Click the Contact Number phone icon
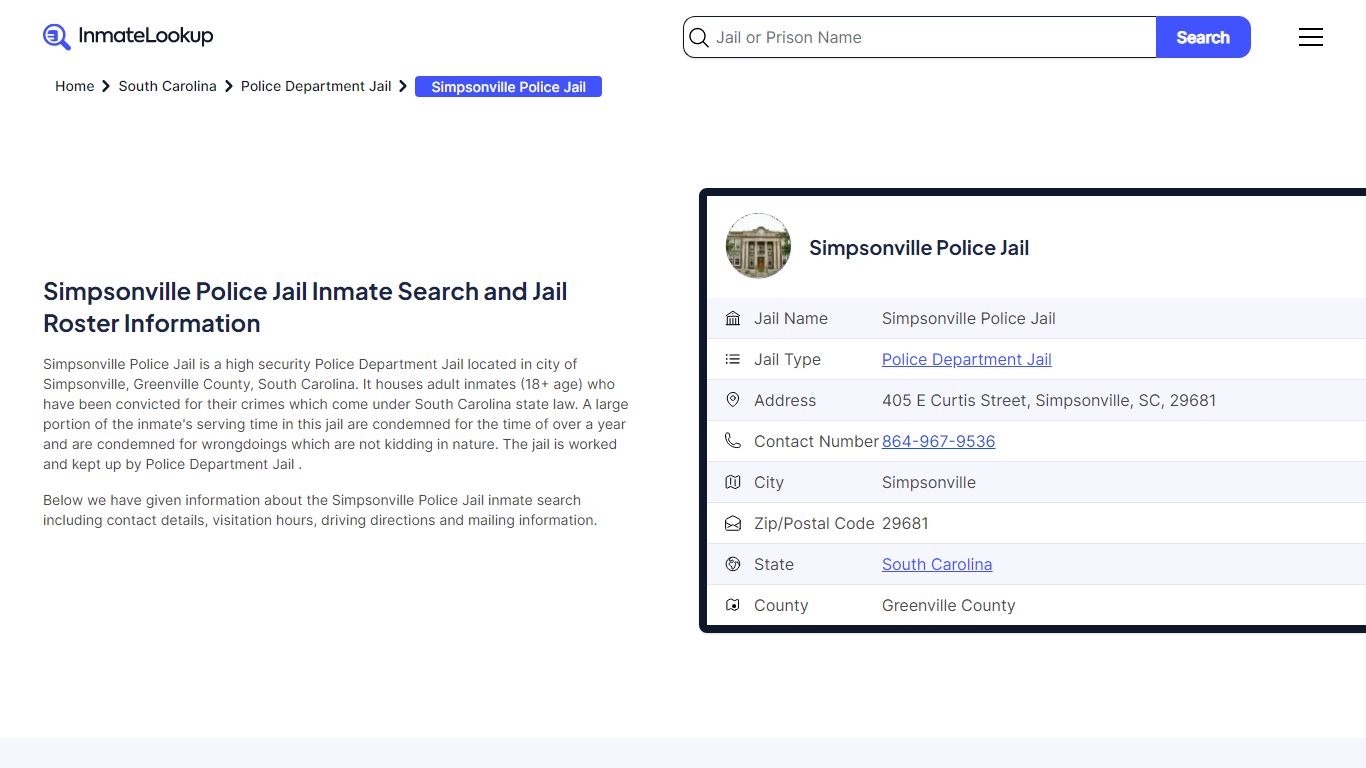 point(733,441)
